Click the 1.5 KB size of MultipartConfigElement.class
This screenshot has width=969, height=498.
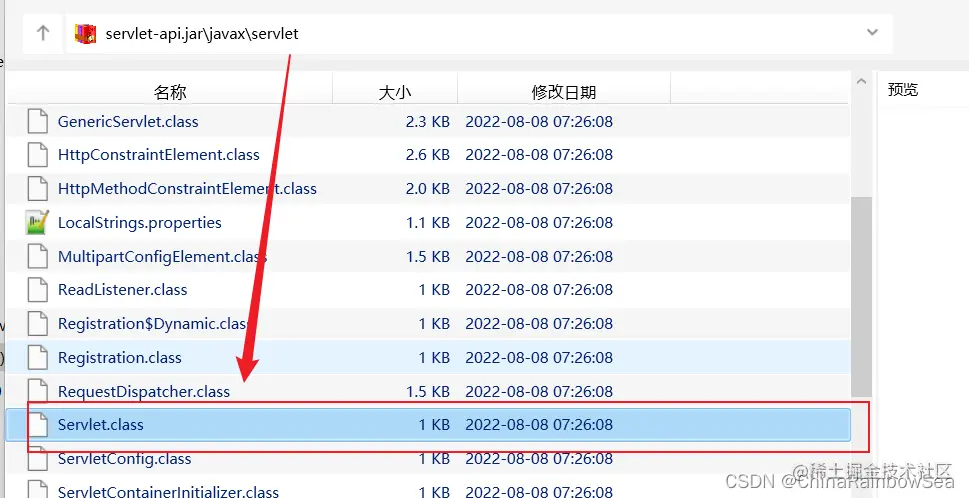coord(428,256)
